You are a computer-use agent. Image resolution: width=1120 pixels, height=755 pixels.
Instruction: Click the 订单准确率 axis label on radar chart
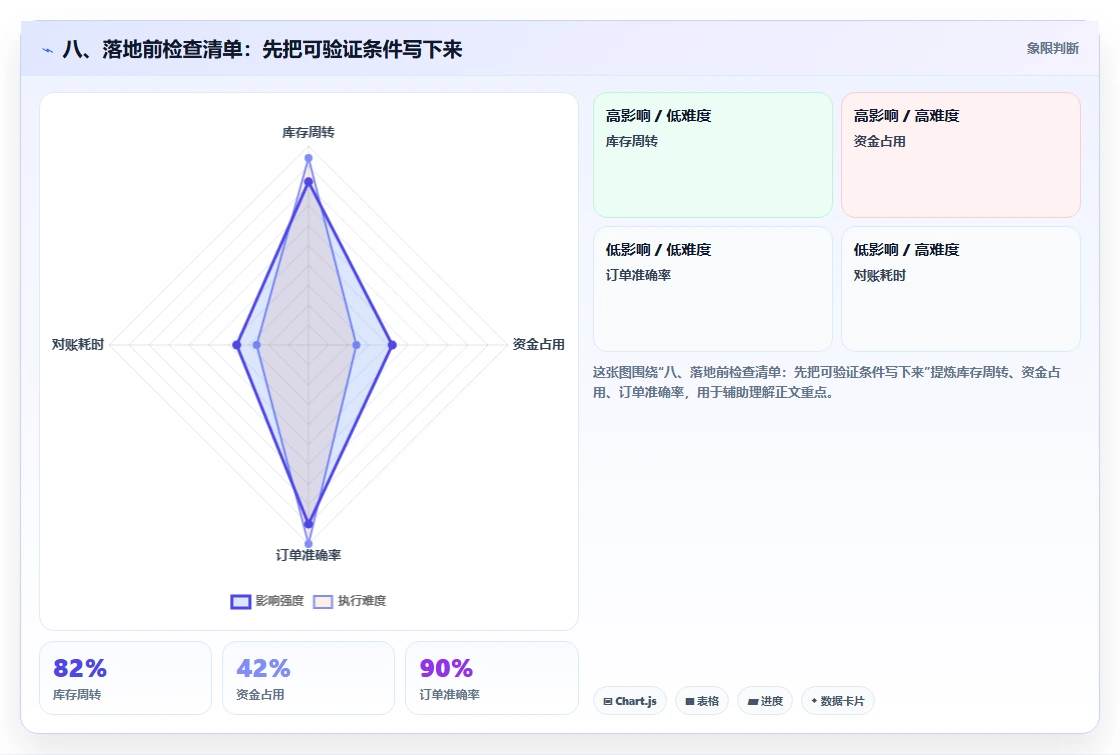click(x=309, y=555)
